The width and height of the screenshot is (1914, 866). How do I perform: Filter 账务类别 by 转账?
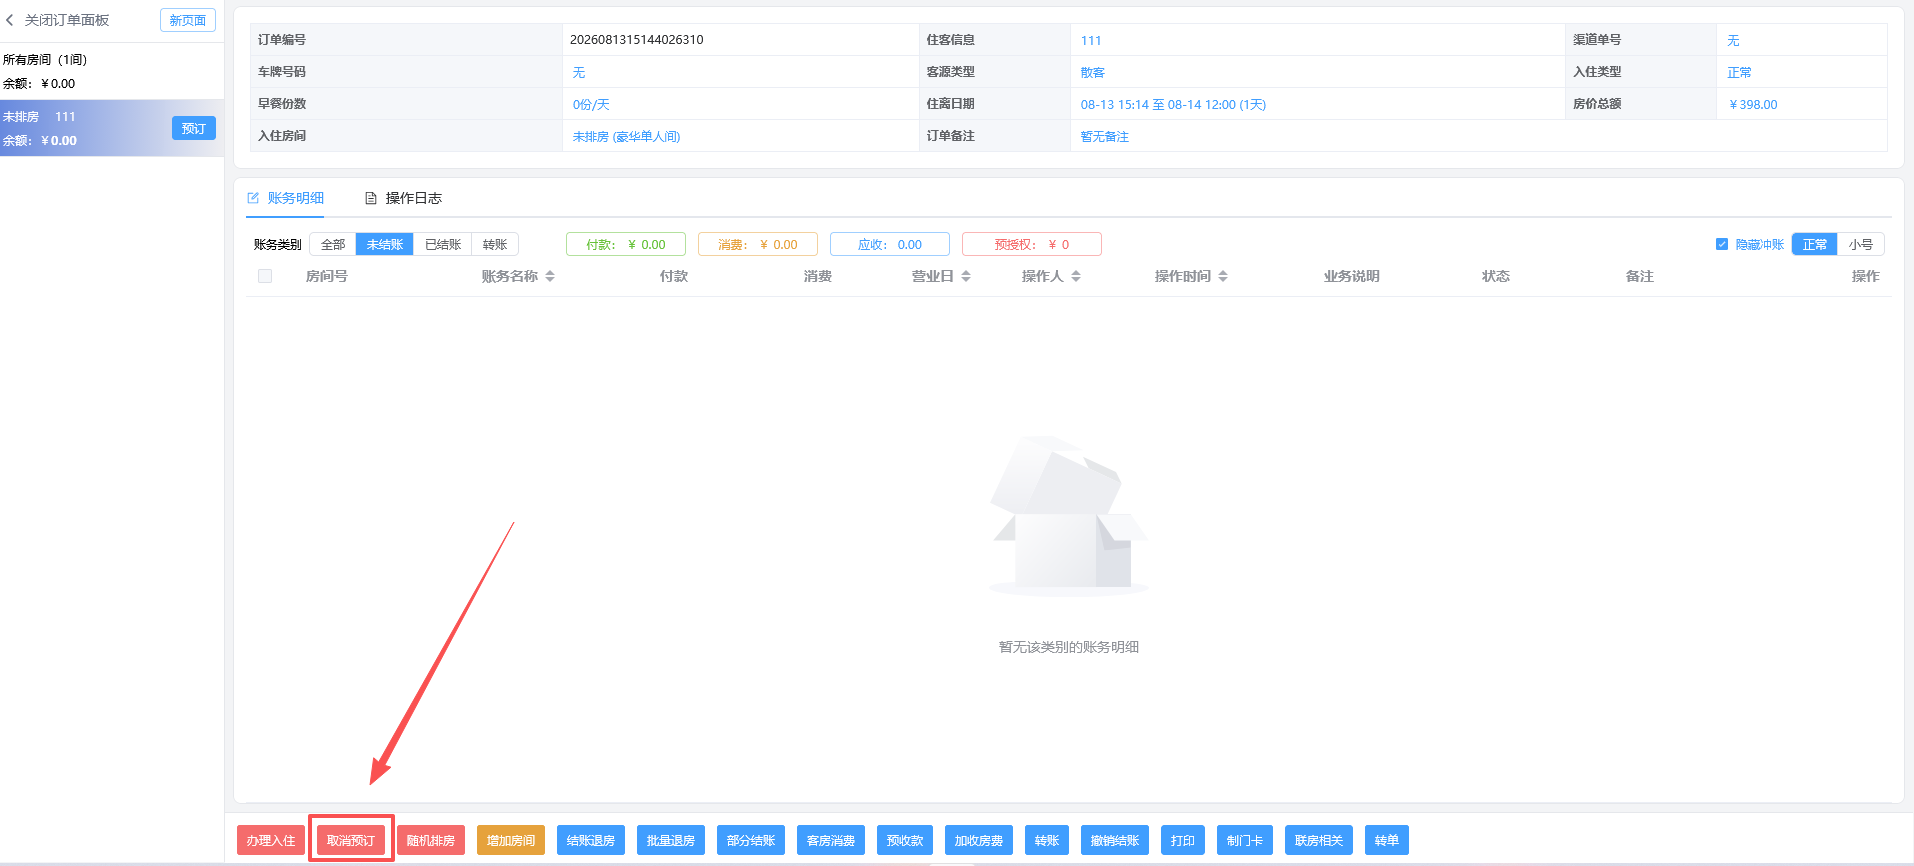[x=495, y=244]
